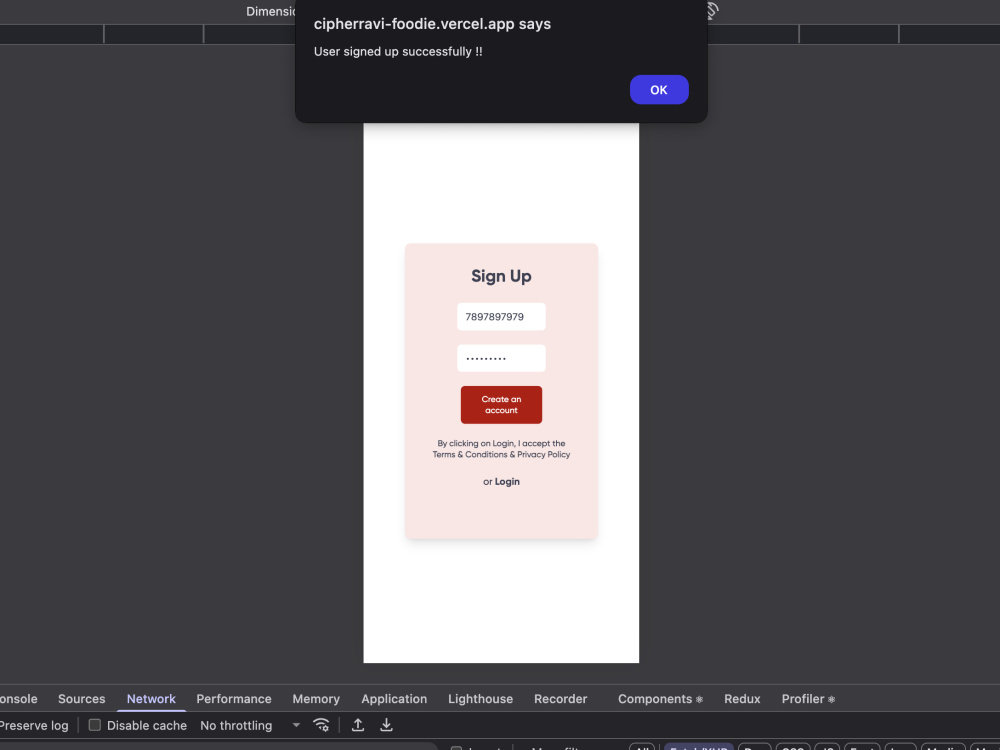Click the 'cipherravi-foodie.vercel.app says' dialog title
The image size is (1000, 750).
coord(432,24)
